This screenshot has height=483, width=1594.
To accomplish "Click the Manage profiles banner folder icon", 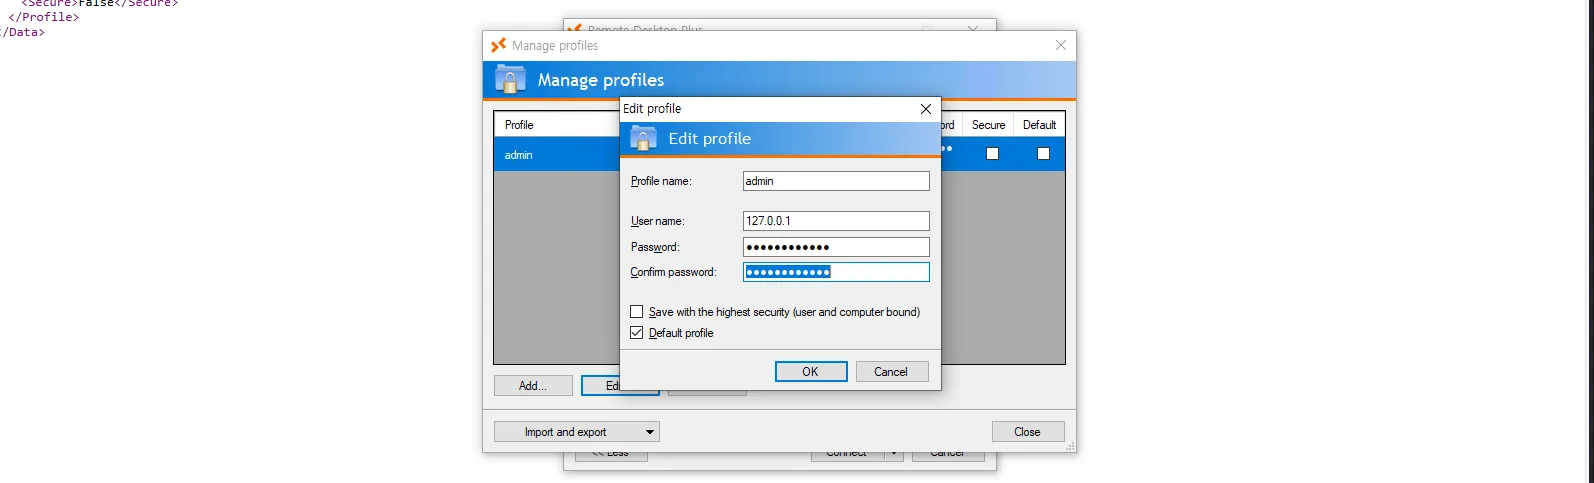I will [510, 79].
